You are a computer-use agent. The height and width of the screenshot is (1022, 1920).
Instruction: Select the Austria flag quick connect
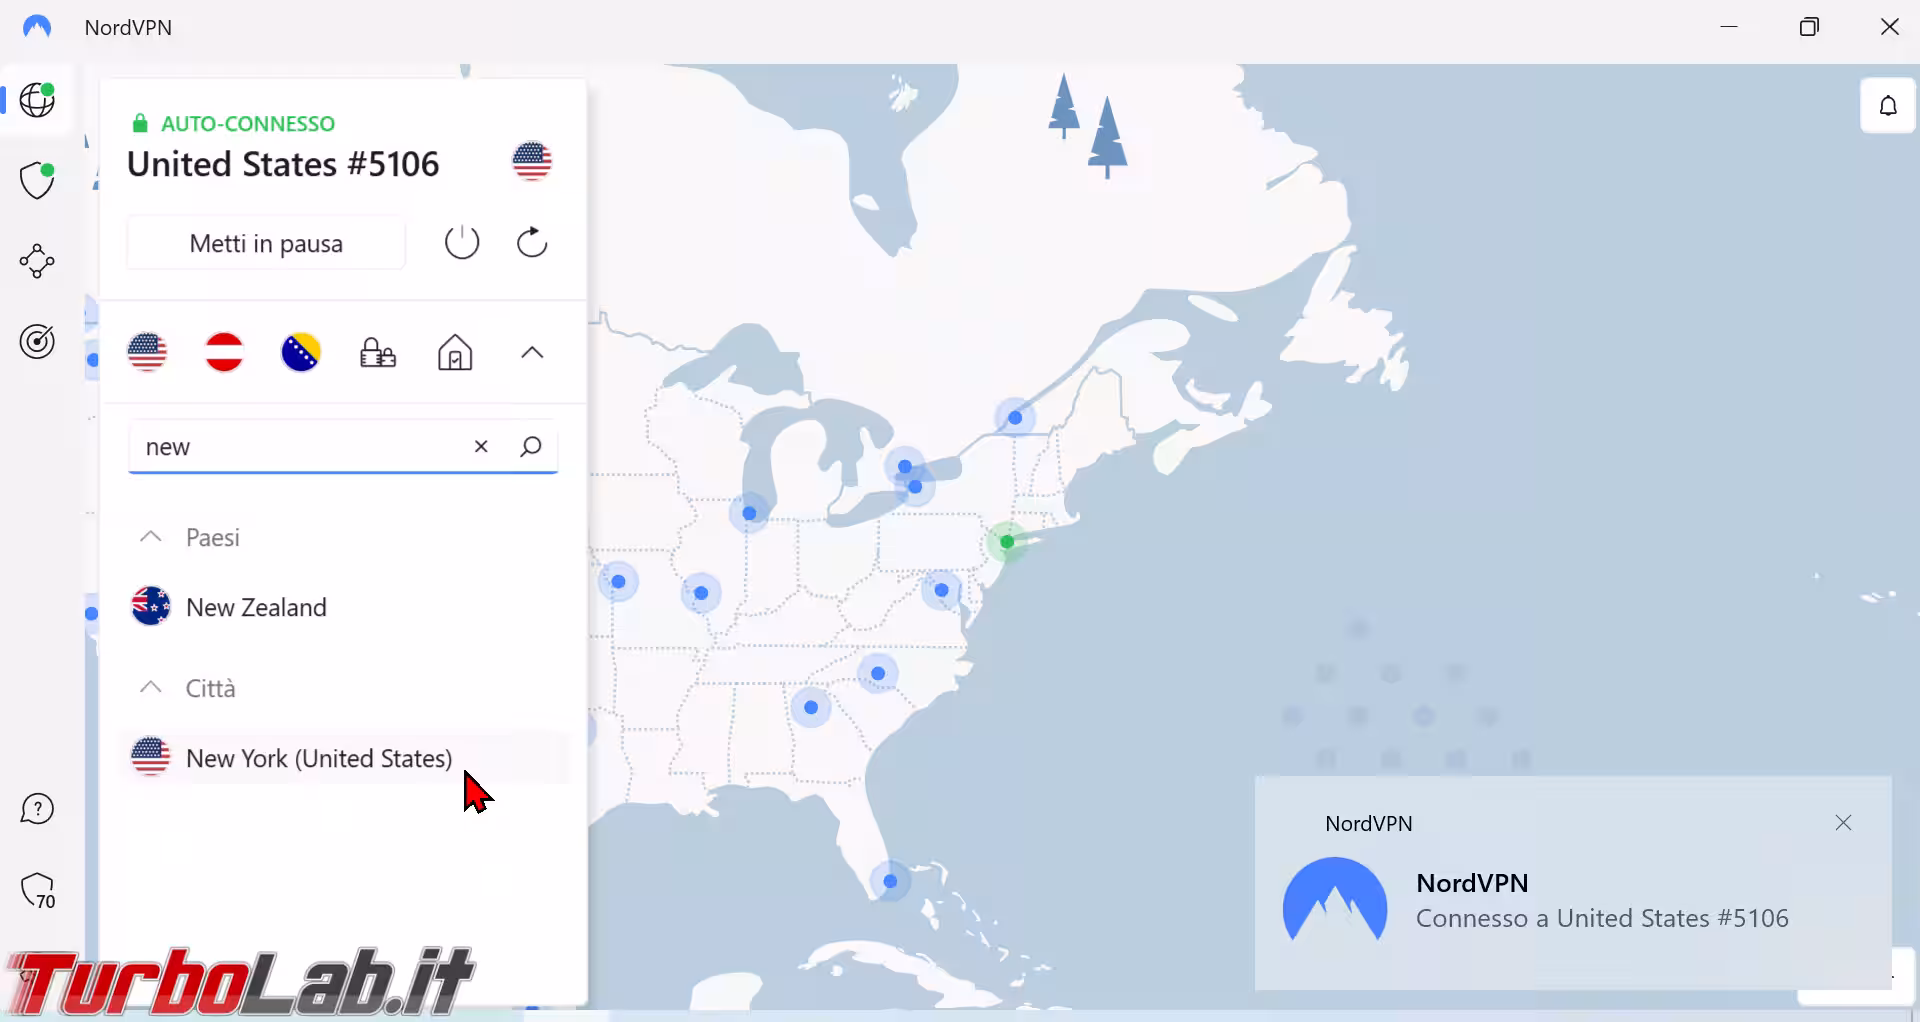(224, 352)
